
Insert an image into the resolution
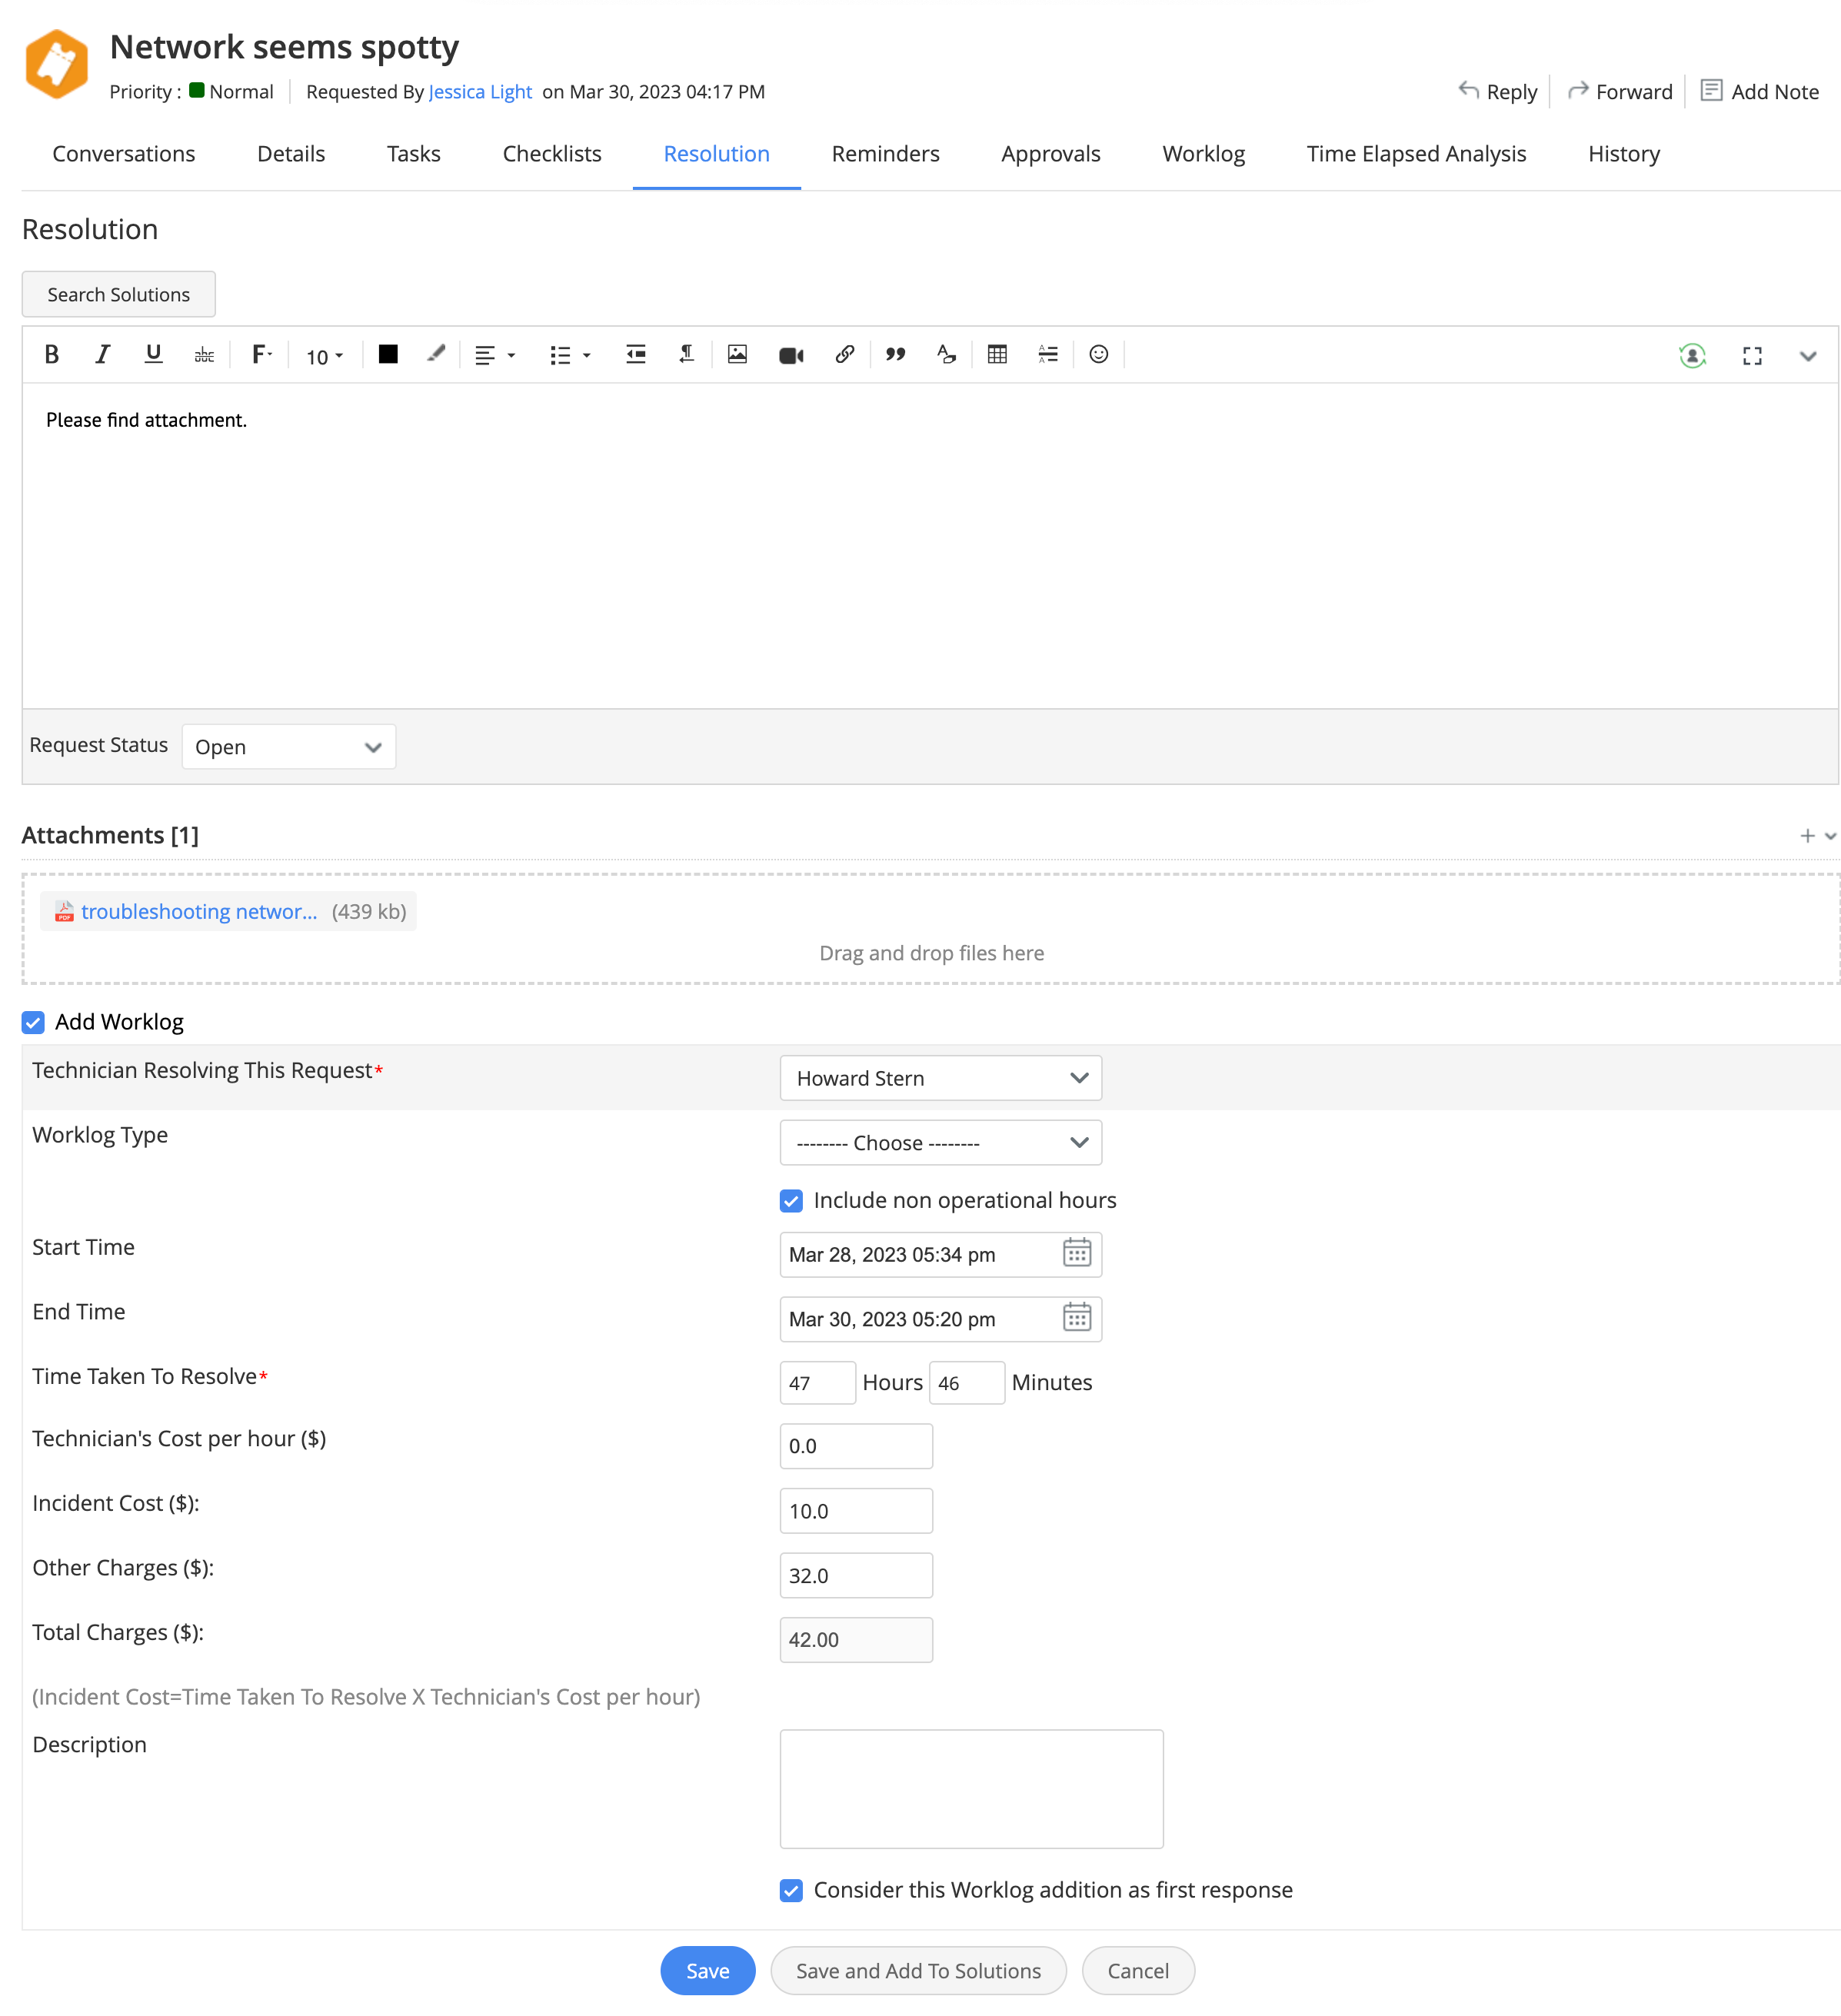pos(737,355)
